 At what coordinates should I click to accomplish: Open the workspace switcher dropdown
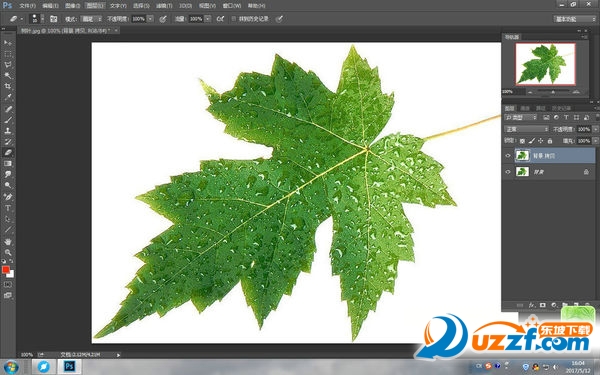575,19
